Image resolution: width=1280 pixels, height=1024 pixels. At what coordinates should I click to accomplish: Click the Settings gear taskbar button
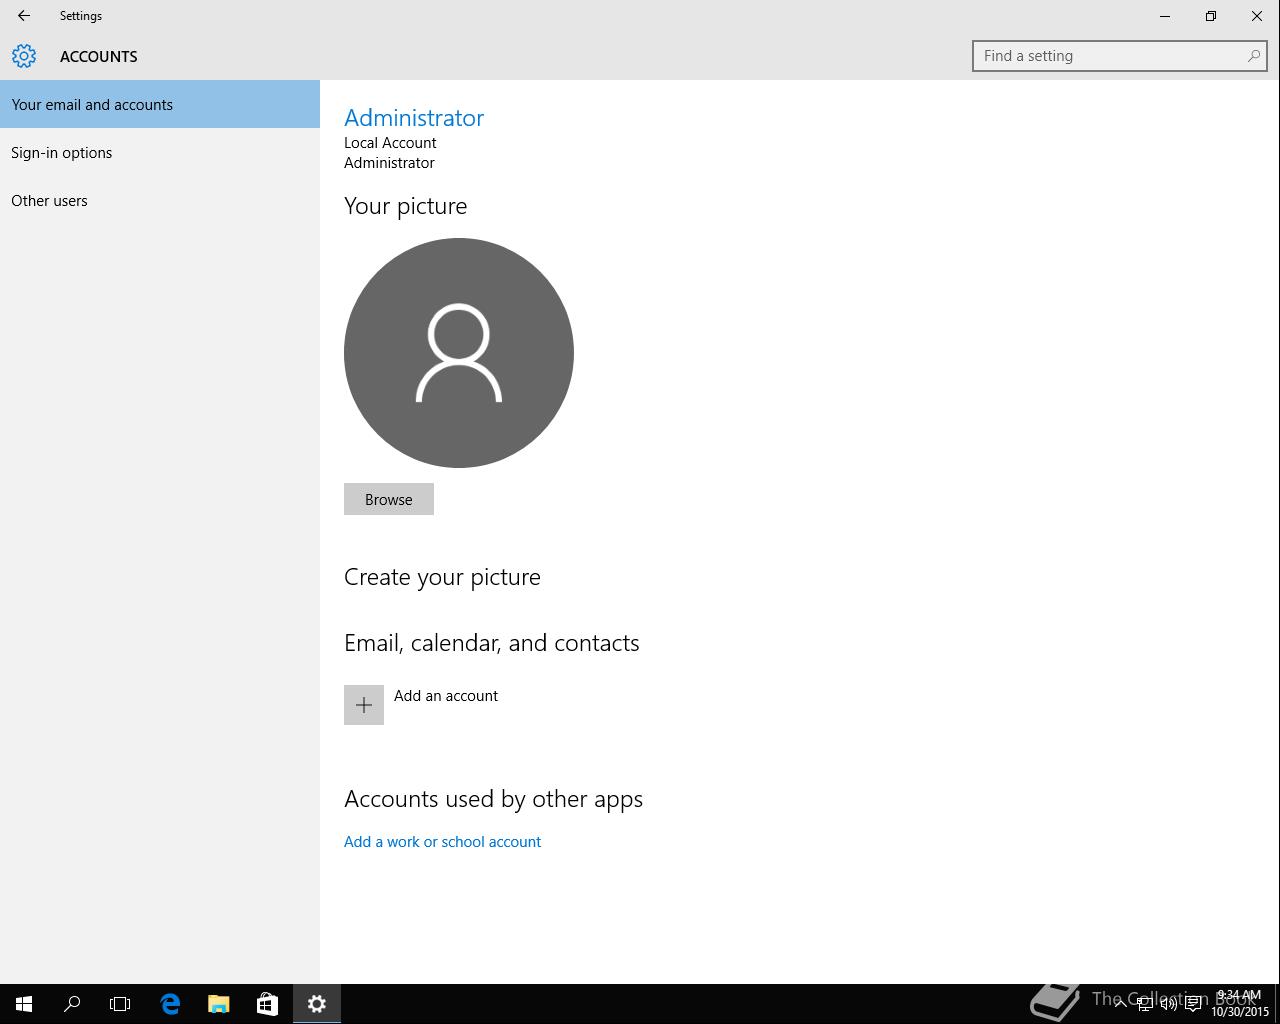317,1004
